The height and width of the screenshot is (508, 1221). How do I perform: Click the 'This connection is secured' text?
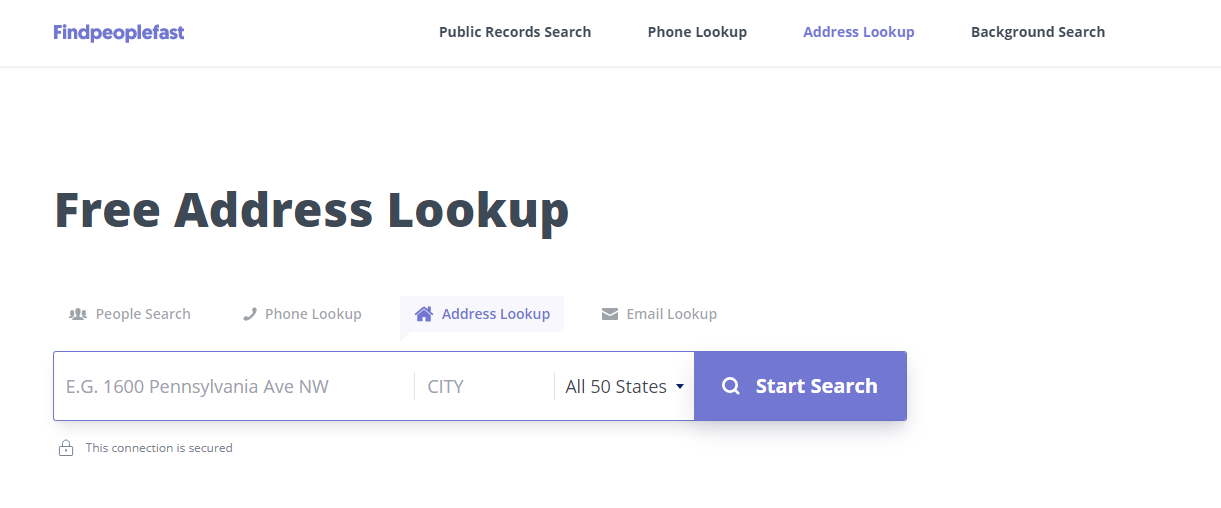pyautogui.click(x=159, y=448)
